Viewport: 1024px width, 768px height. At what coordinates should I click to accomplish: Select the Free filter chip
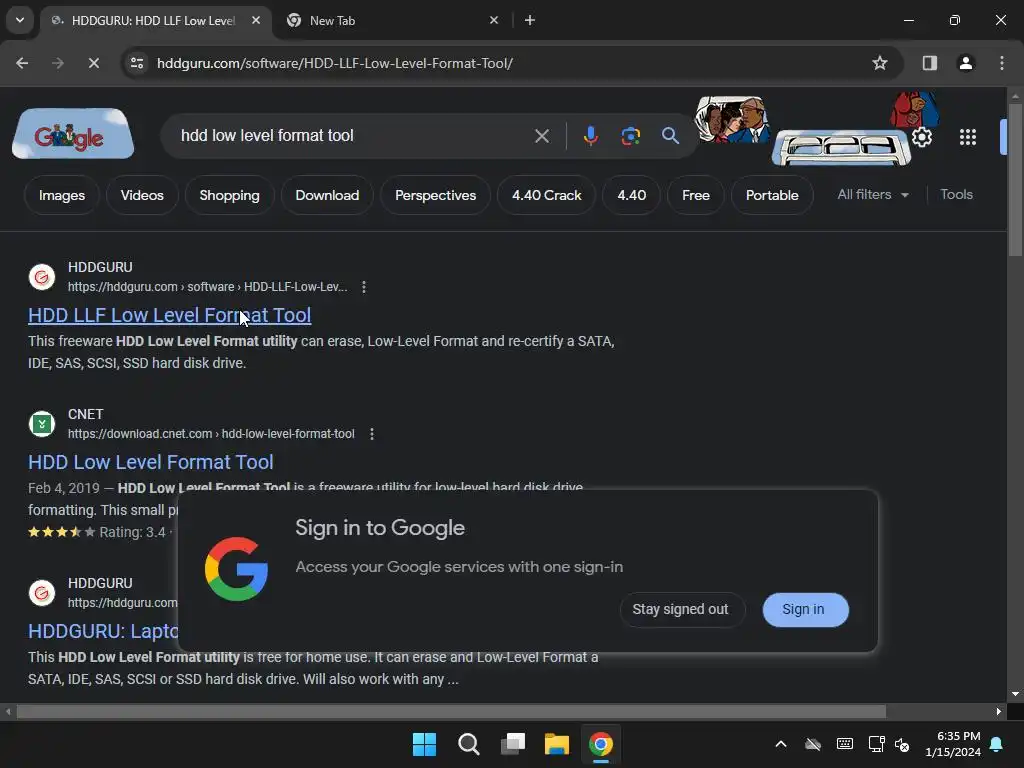[696, 195]
